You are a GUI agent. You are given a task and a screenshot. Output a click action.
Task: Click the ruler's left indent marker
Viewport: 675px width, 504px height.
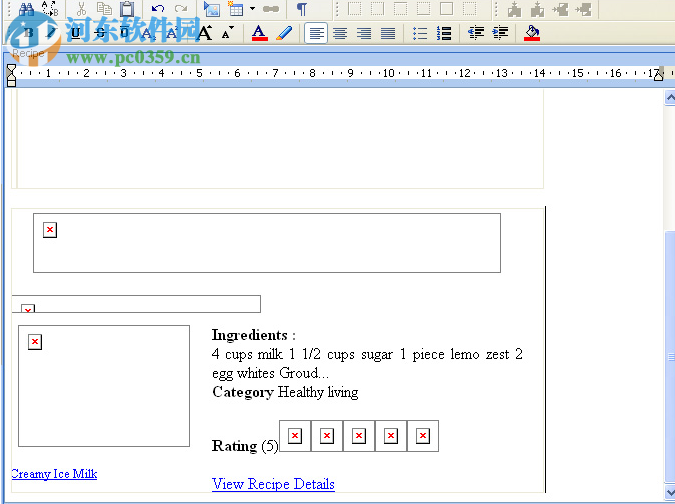pyautogui.click(x=11, y=75)
